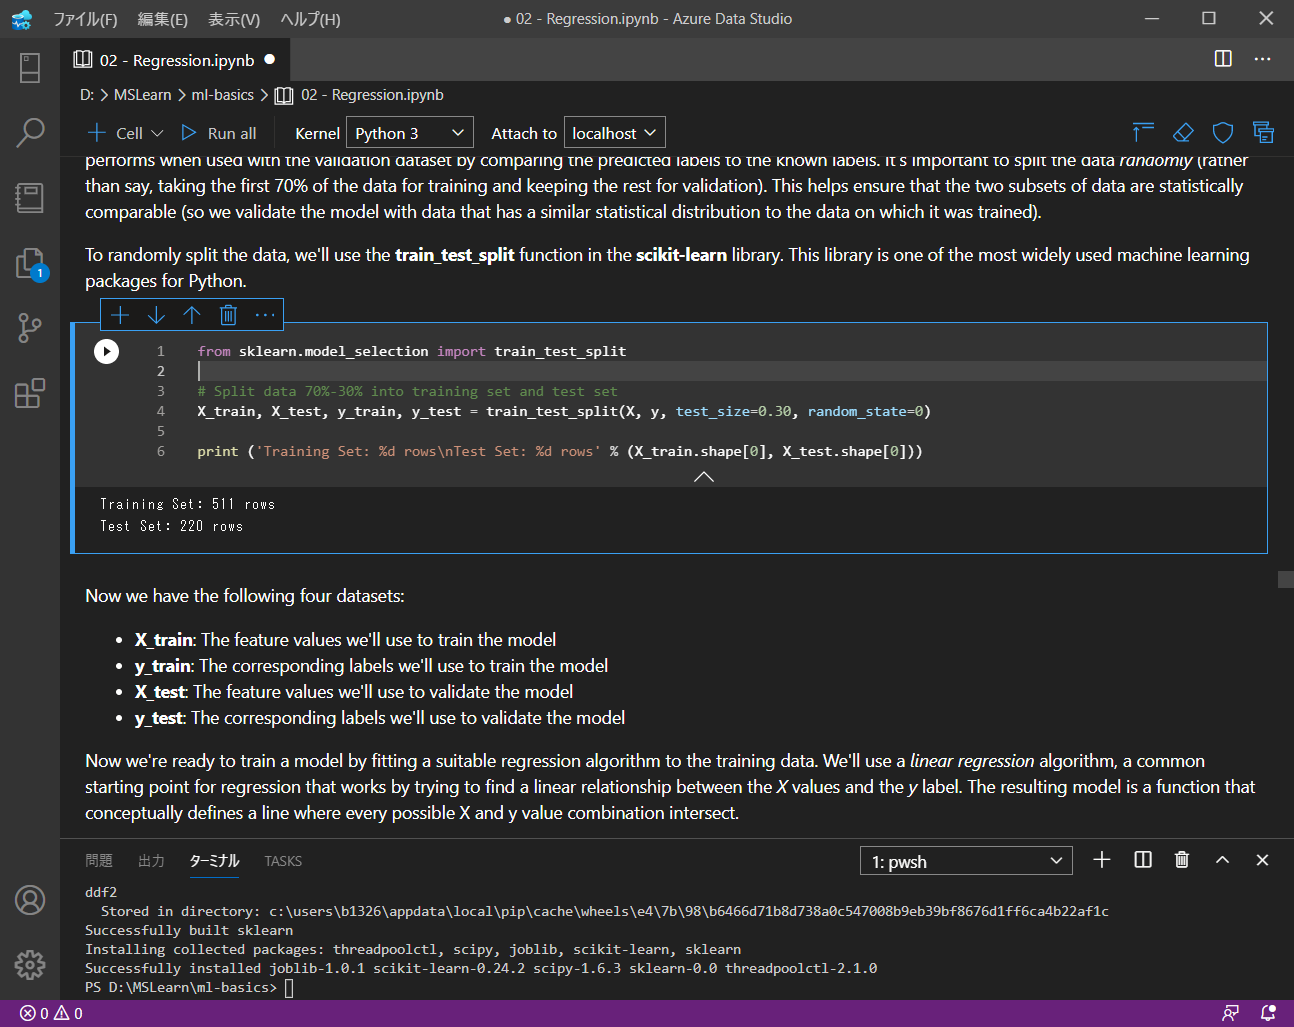The width and height of the screenshot is (1294, 1027).
Task: Click the trusted notebook shield icon
Action: 1222,133
